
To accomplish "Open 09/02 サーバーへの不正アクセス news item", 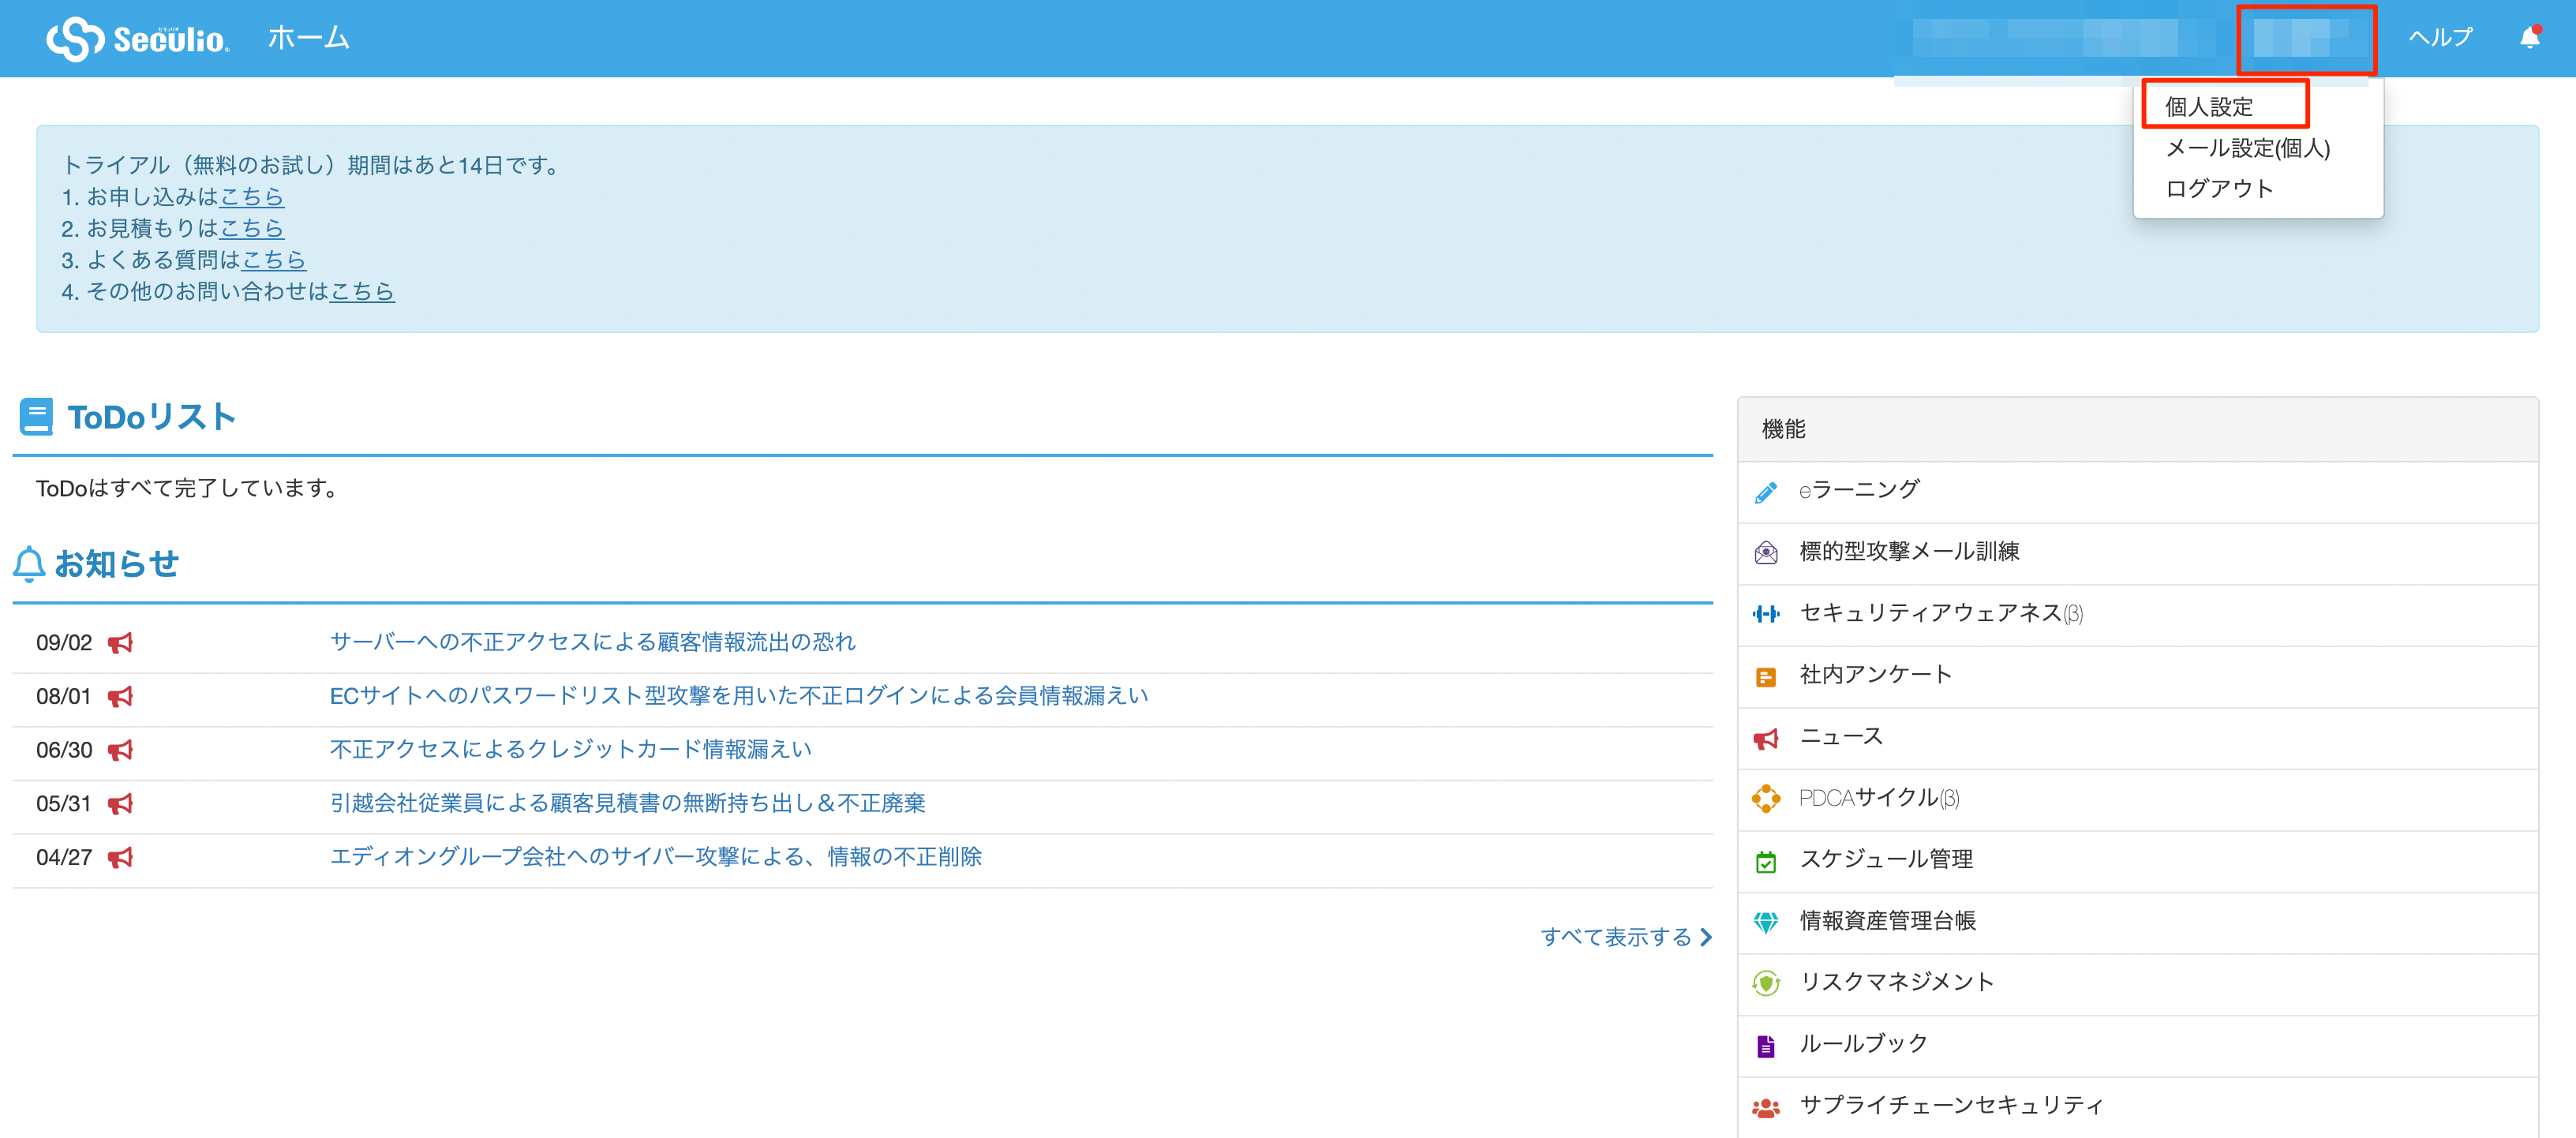I will pos(592,642).
